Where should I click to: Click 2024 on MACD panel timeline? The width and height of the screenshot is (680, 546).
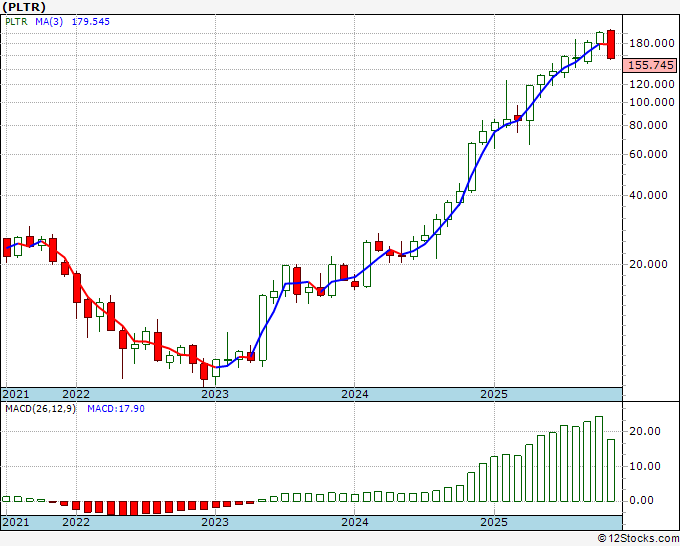pyautogui.click(x=355, y=522)
